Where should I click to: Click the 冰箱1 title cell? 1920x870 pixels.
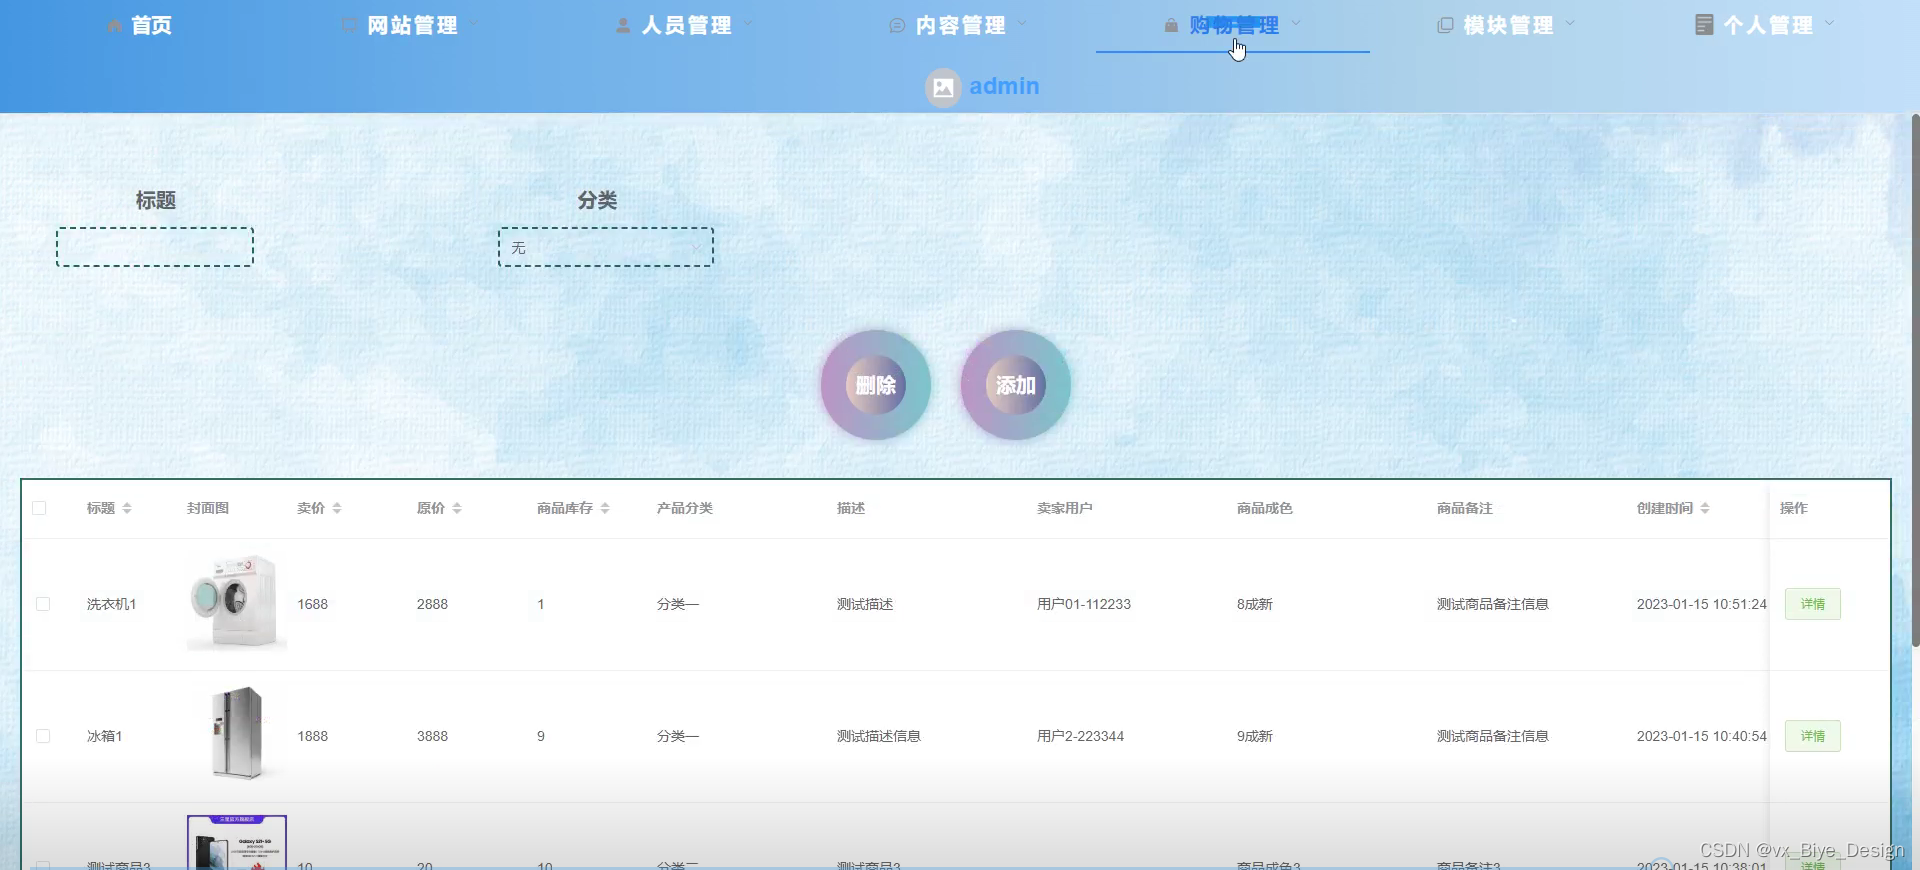[105, 736]
